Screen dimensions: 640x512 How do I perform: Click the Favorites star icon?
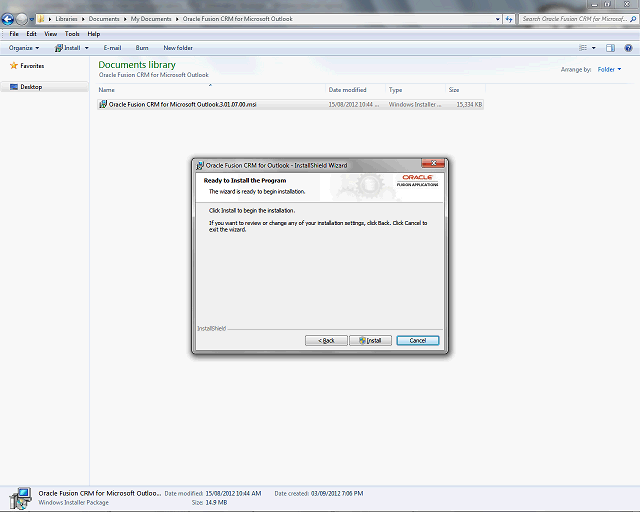pyautogui.click(x=14, y=66)
